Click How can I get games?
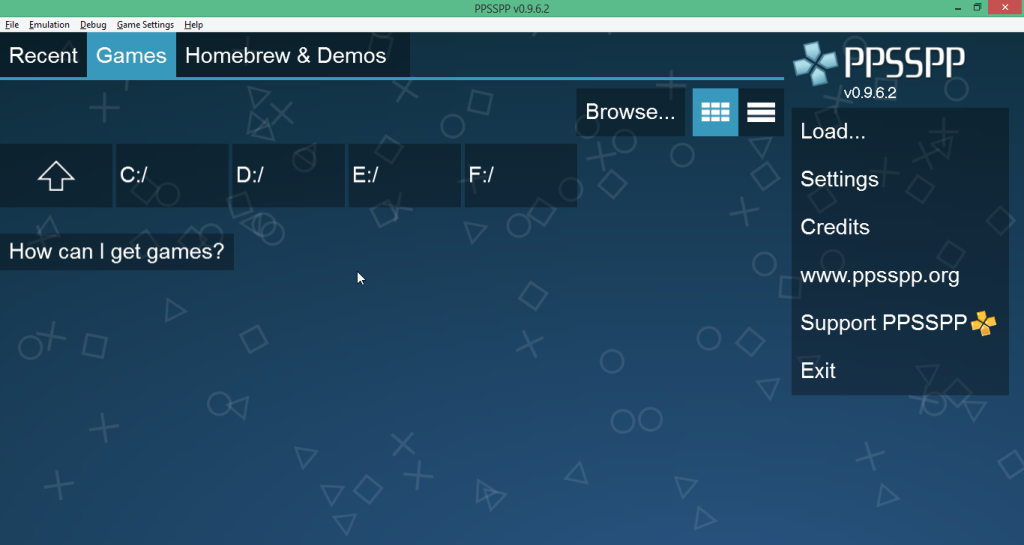 pyautogui.click(x=116, y=252)
